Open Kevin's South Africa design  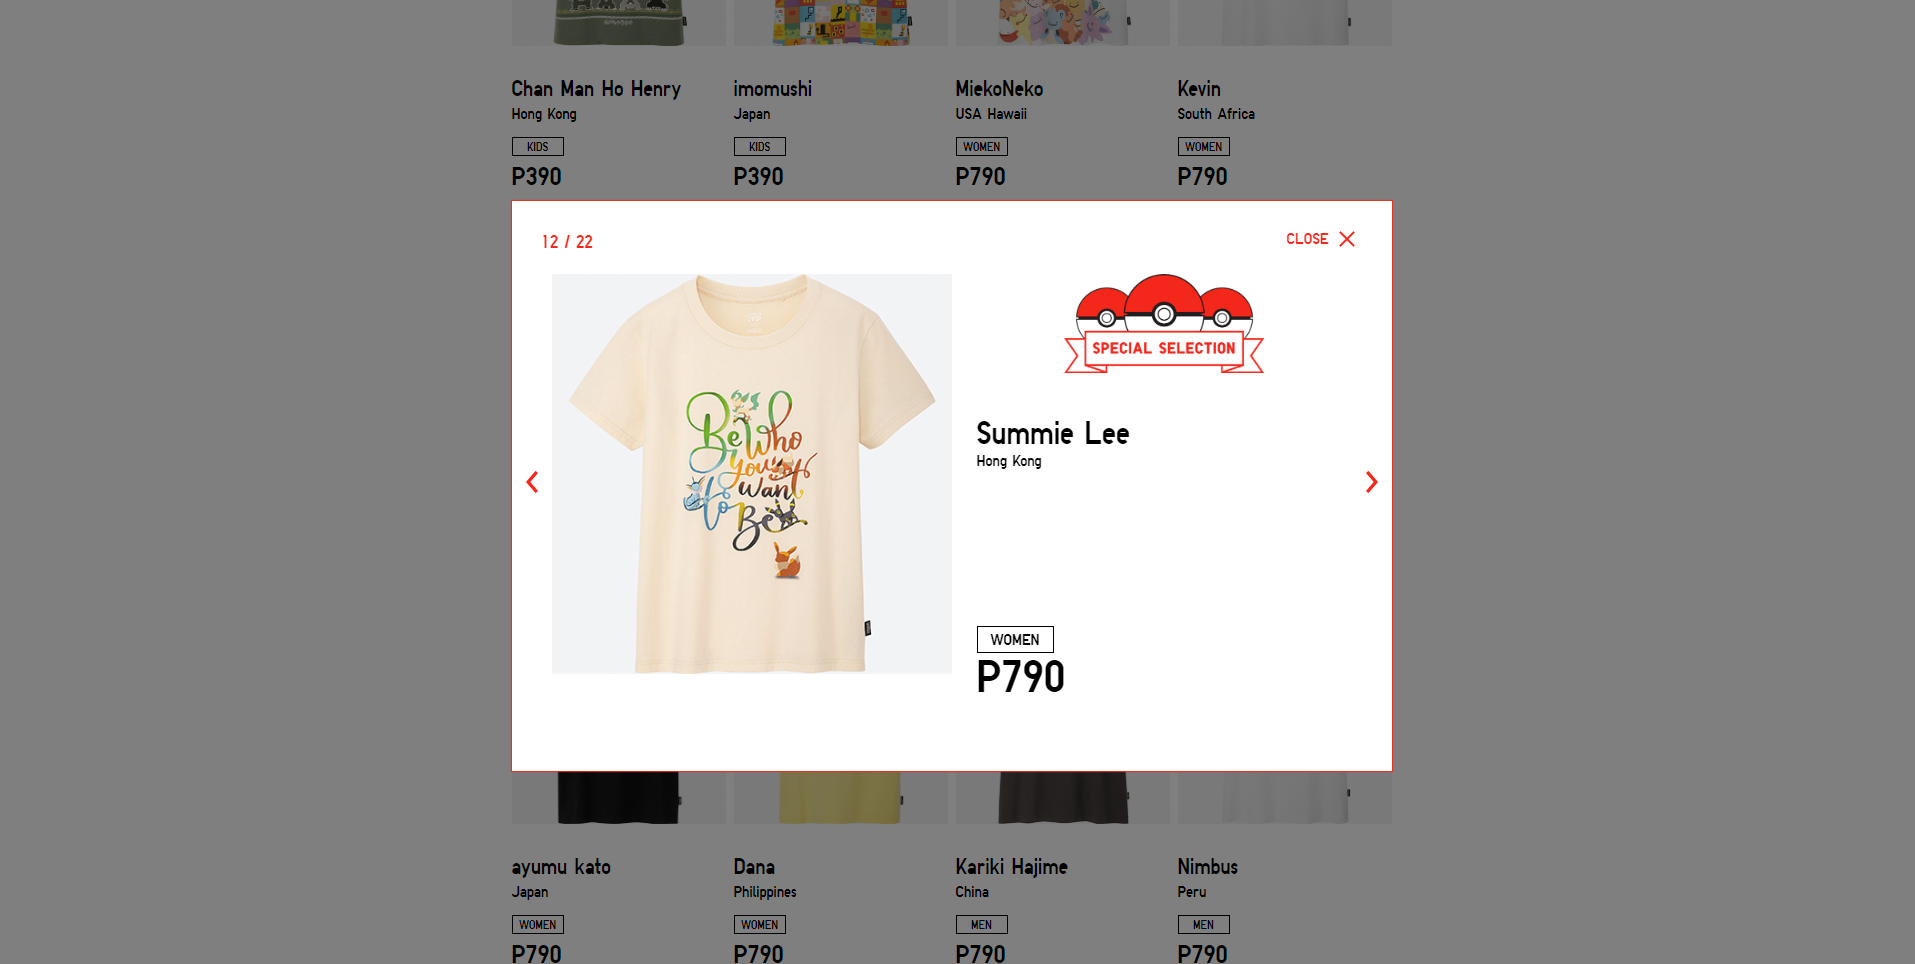pyautogui.click(x=1199, y=89)
